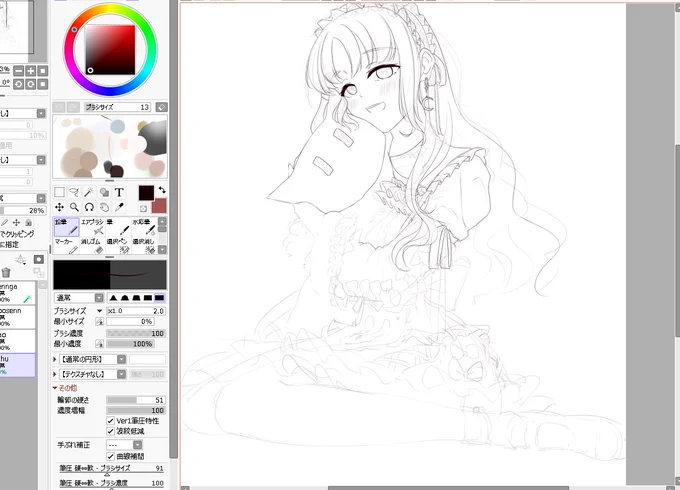Image resolution: width=680 pixels, height=490 pixels.
Task: Click the brush size x1.0 2.0 field
Action: [136, 311]
